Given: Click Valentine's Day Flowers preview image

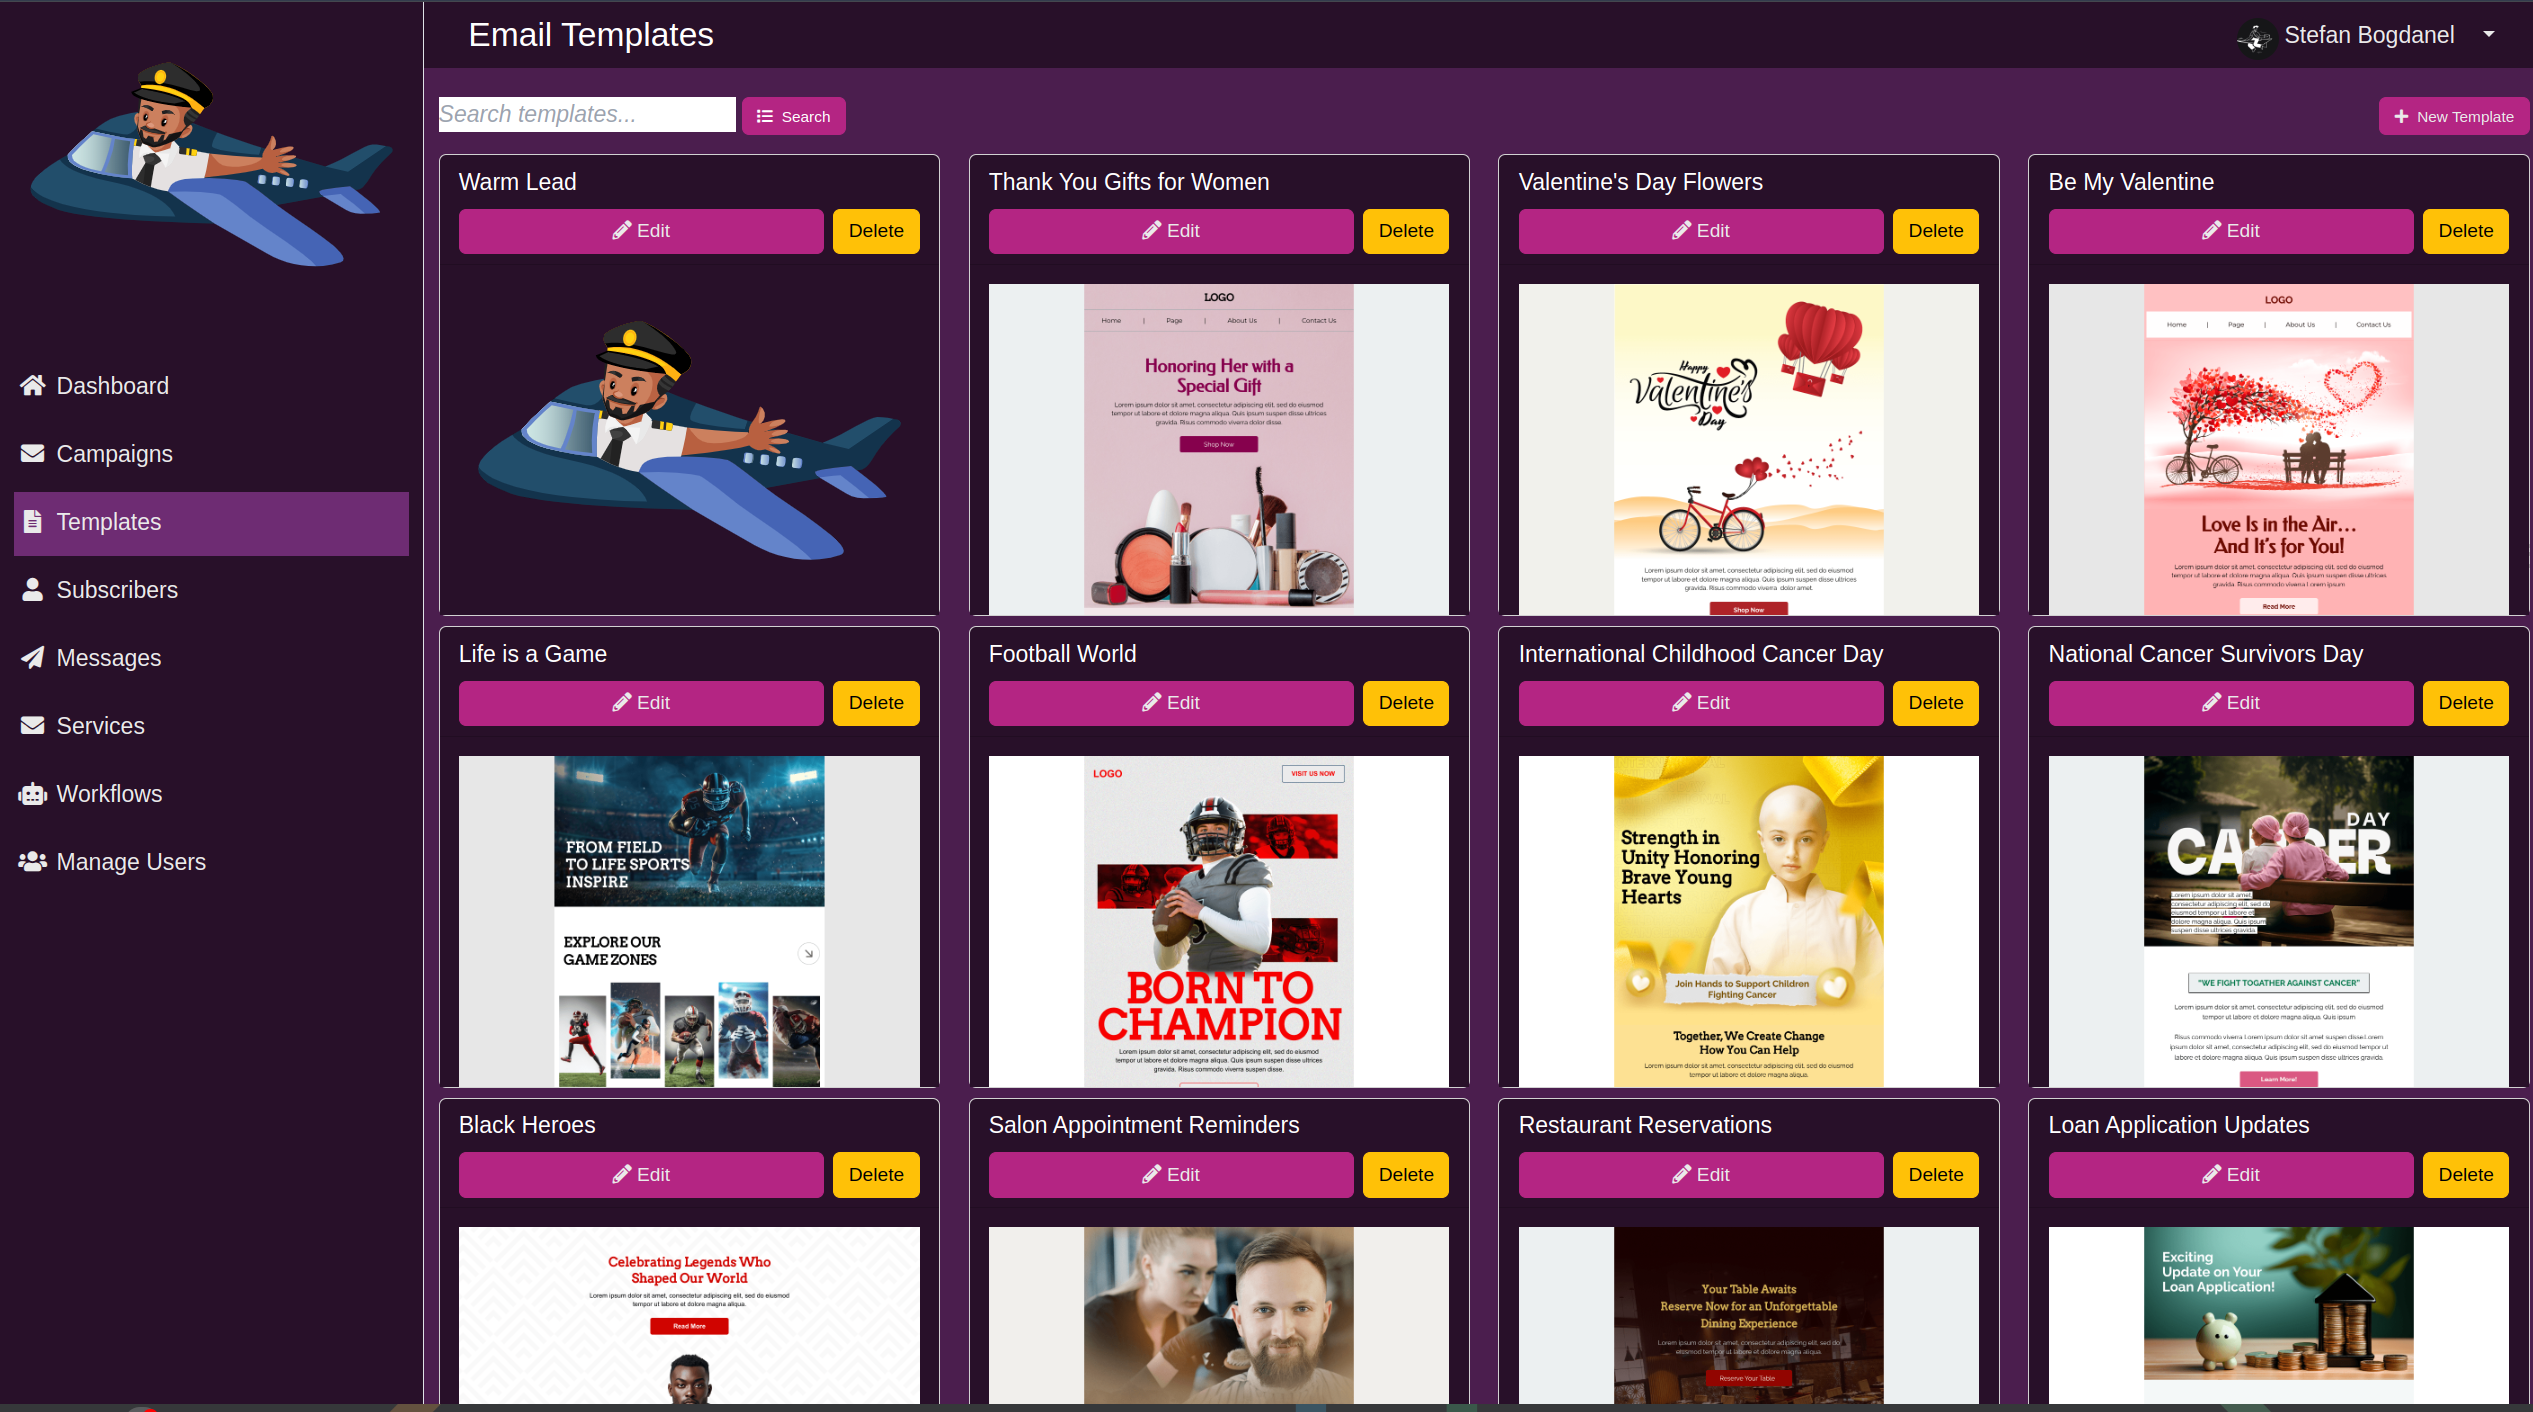Looking at the screenshot, I should [x=1749, y=449].
